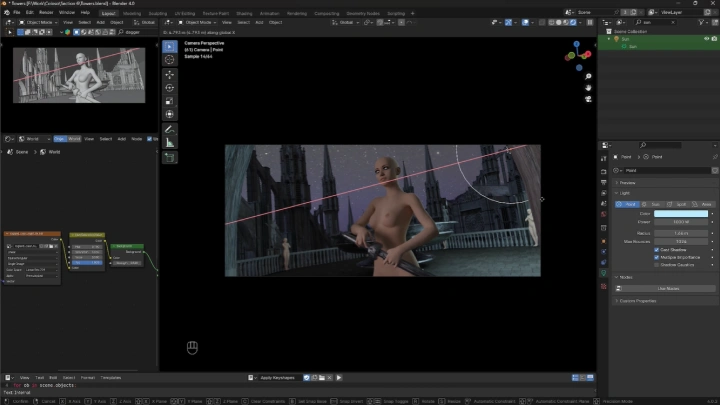Open the Object Constraints properties tab

click(603, 262)
